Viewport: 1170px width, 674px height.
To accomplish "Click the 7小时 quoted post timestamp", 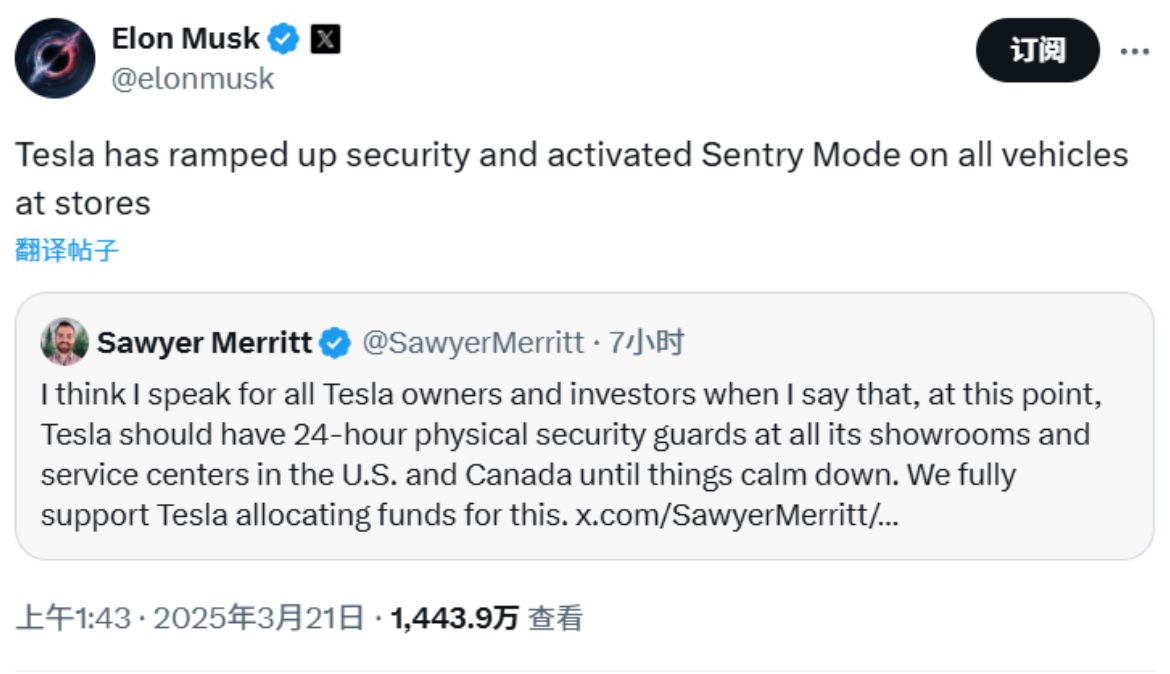I will click(646, 343).
